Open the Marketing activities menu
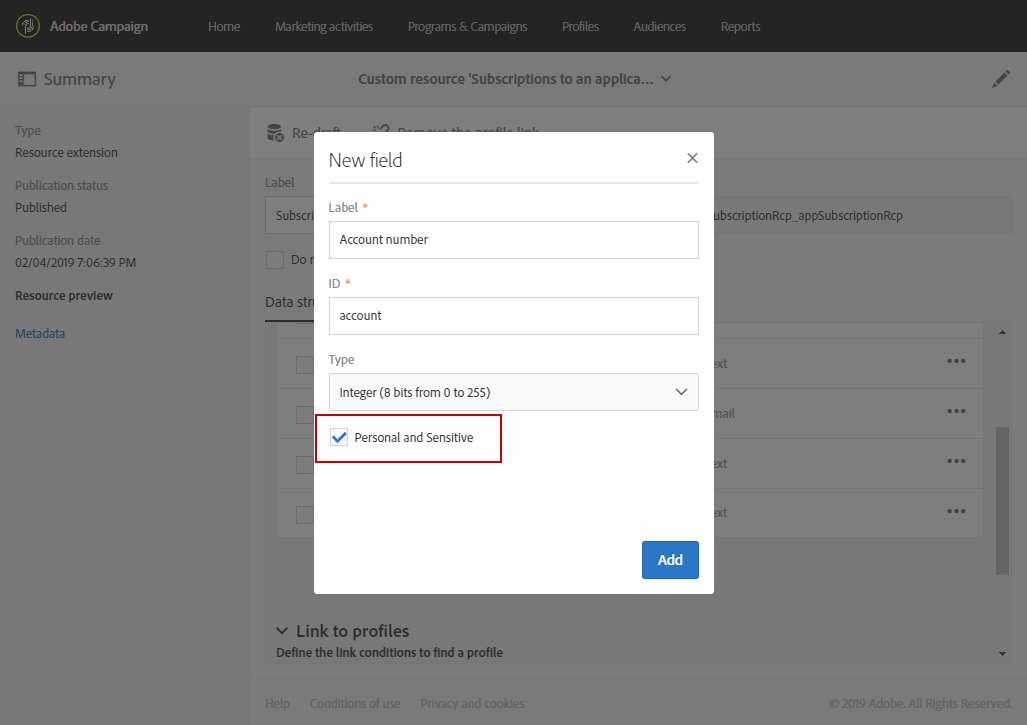 coord(324,26)
